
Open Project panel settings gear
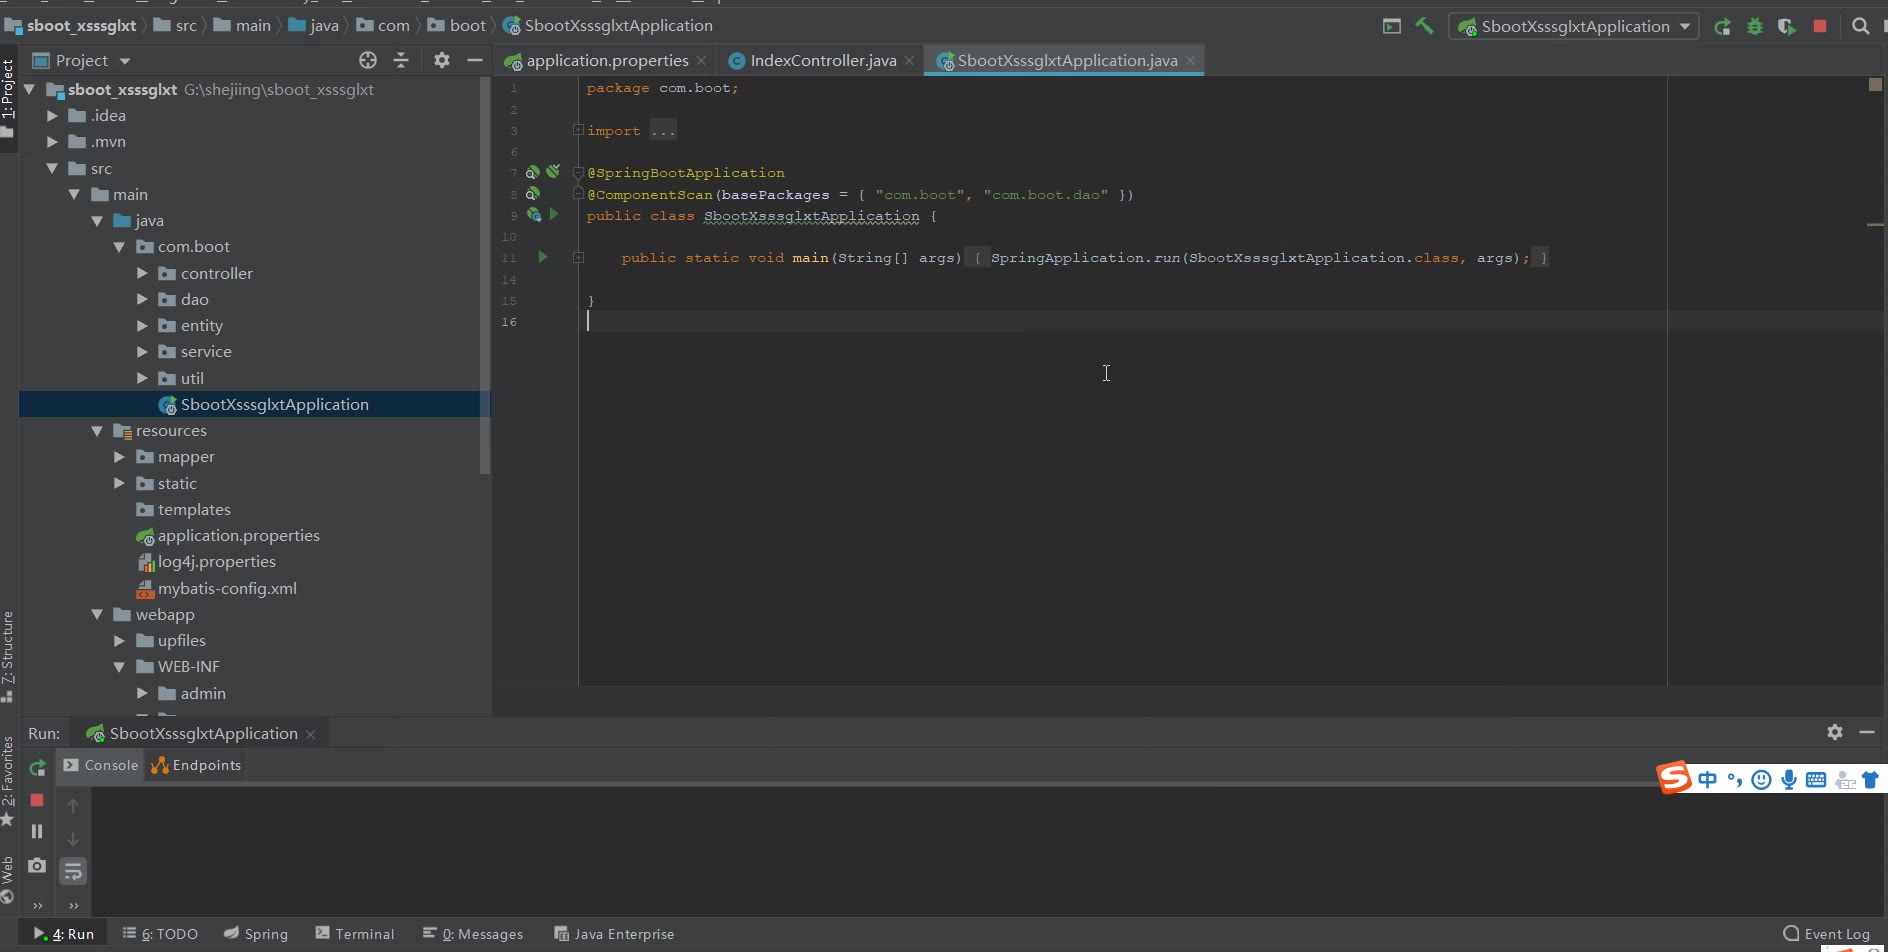441,61
